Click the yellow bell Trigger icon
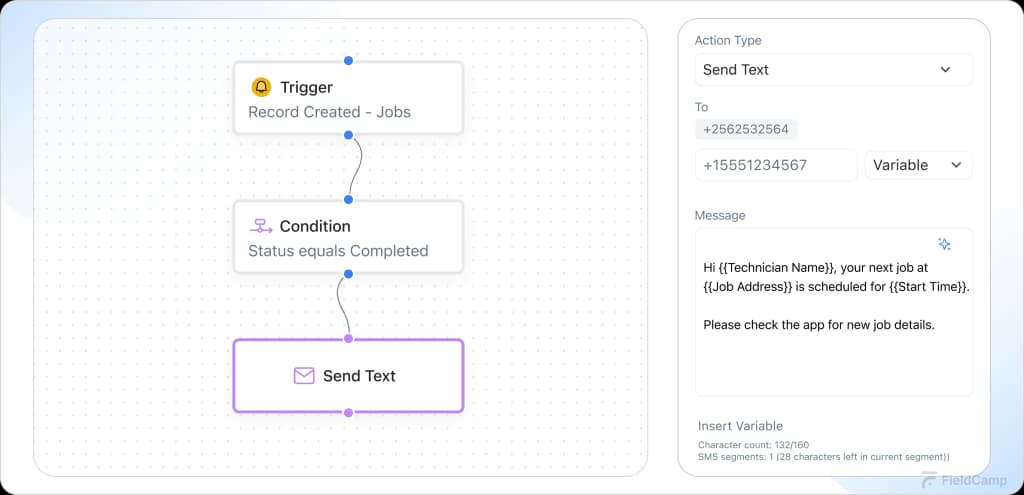The height and width of the screenshot is (495, 1024). pos(261,87)
